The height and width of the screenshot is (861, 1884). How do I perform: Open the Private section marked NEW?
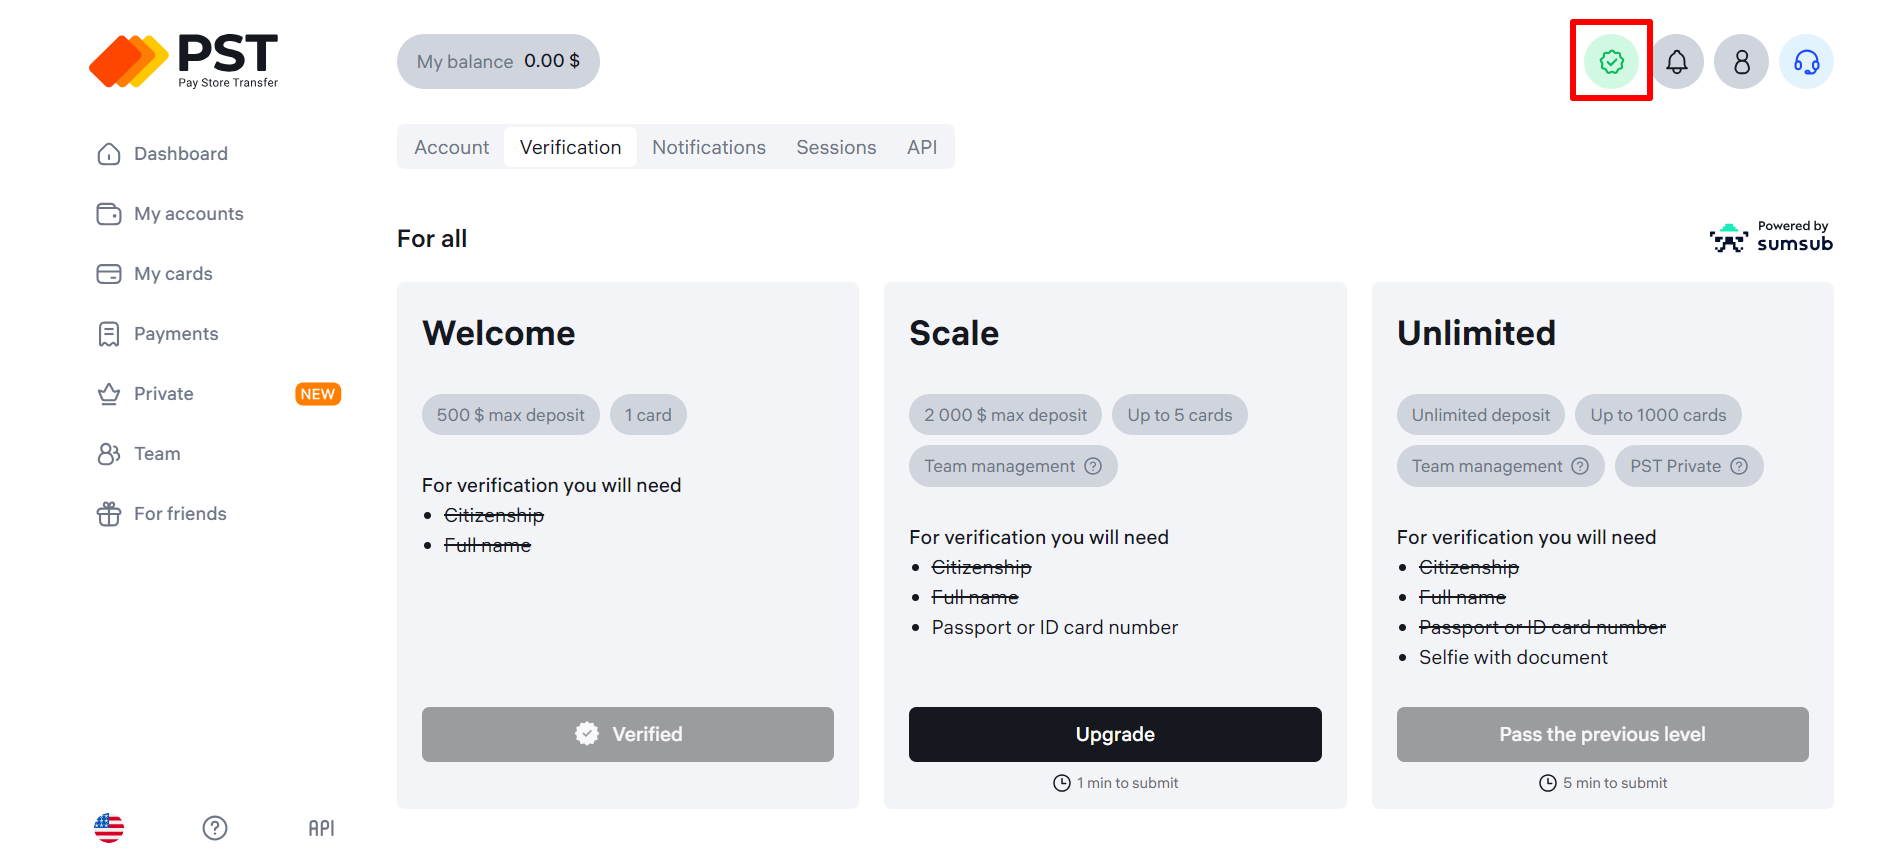coord(164,394)
